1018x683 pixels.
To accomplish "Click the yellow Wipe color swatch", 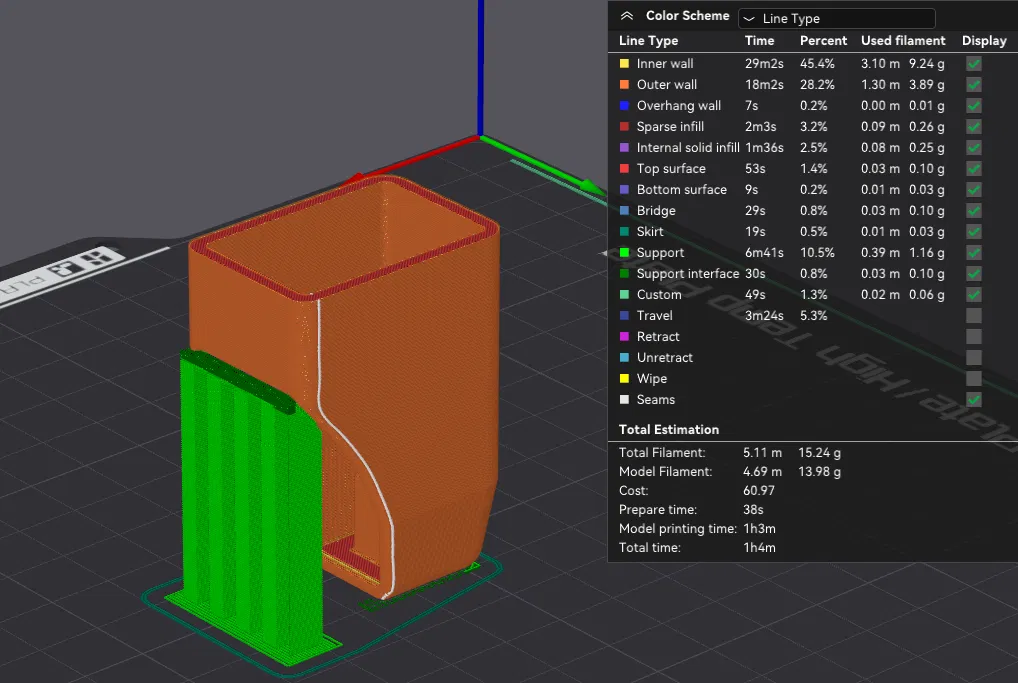I will click(x=625, y=379).
